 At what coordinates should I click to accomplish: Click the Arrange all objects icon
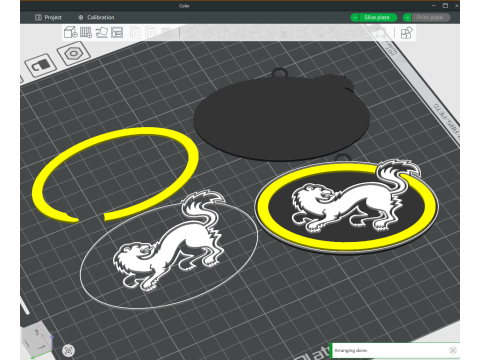tap(117, 32)
